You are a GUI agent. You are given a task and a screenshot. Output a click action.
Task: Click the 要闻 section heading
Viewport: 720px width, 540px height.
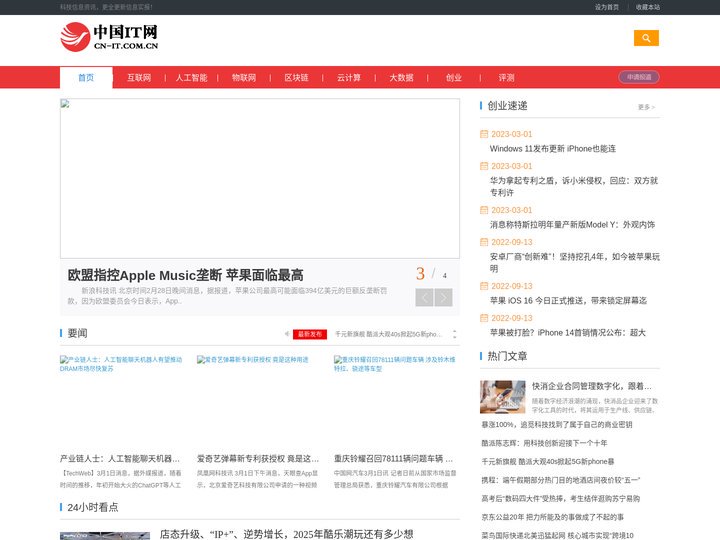coord(77,333)
